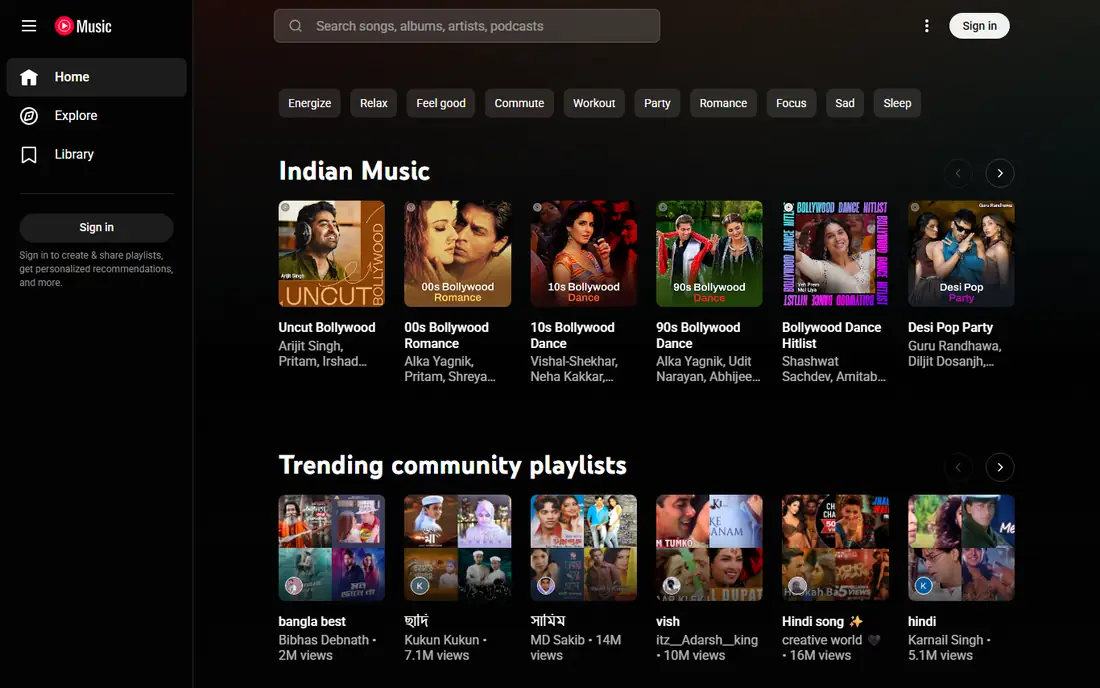Viewport: 1100px width, 688px height.
Task: Open the hindi playlist by Karnail Singh thumbnail
Action: (x=961, y=548)
